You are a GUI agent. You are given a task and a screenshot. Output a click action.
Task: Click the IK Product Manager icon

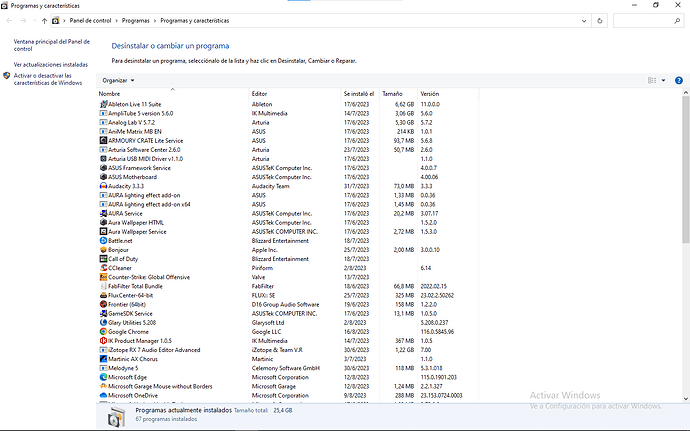point(103,341)
